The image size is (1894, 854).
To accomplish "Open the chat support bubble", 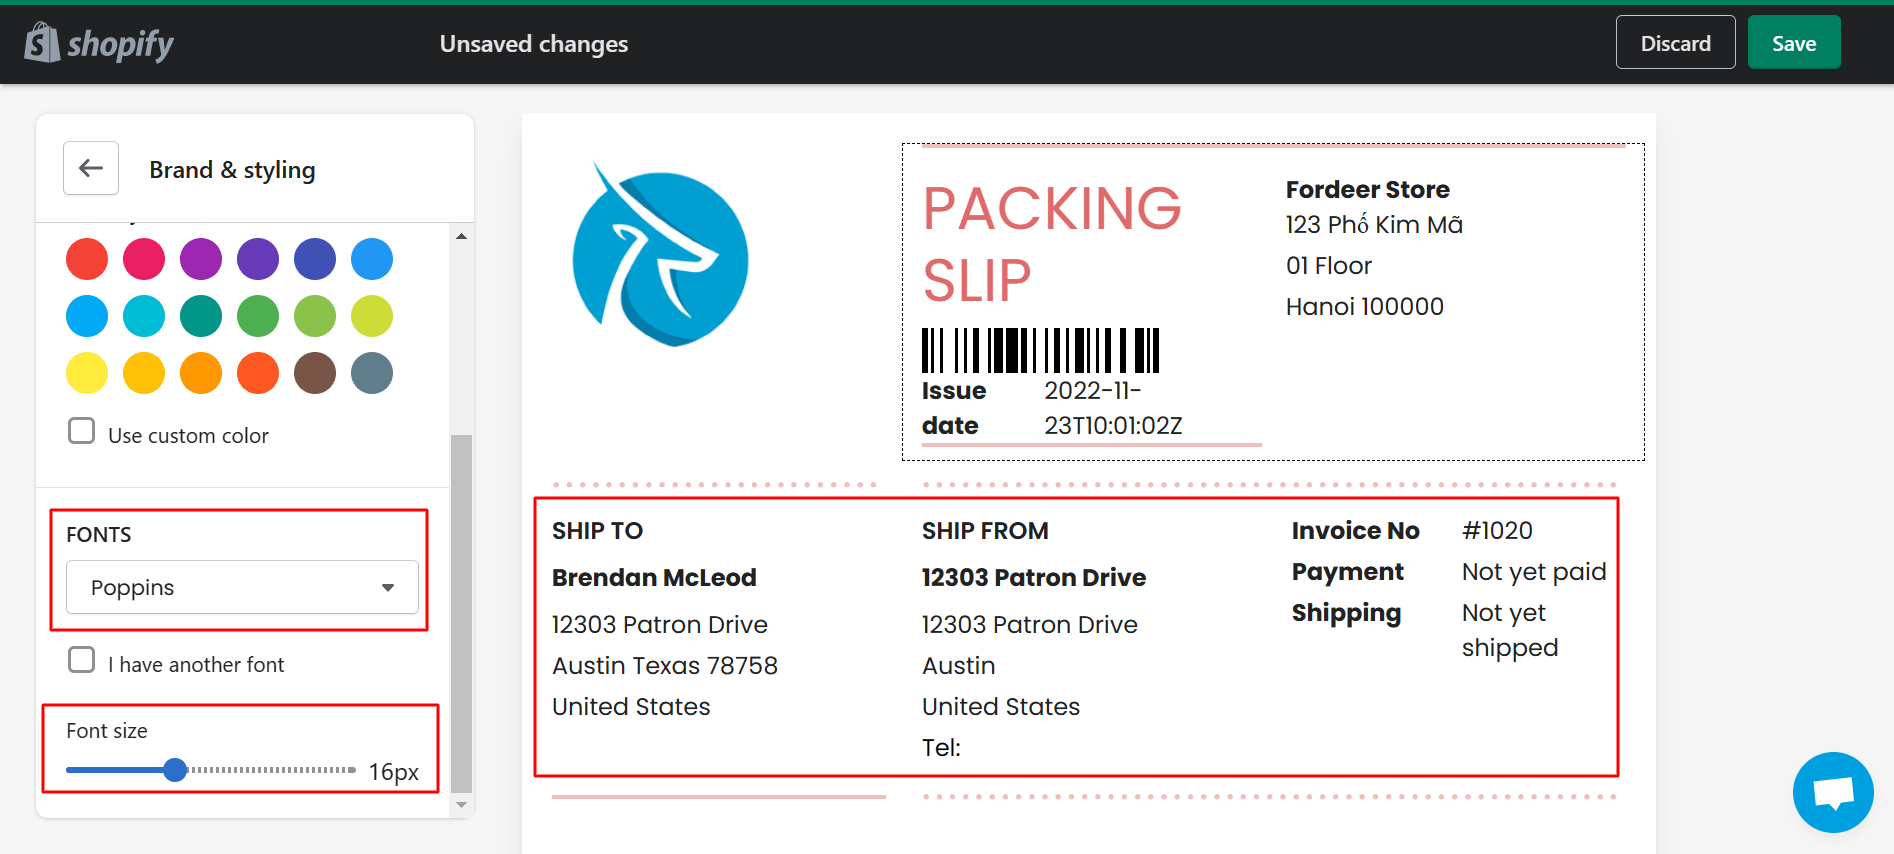I will (1832, 792).
